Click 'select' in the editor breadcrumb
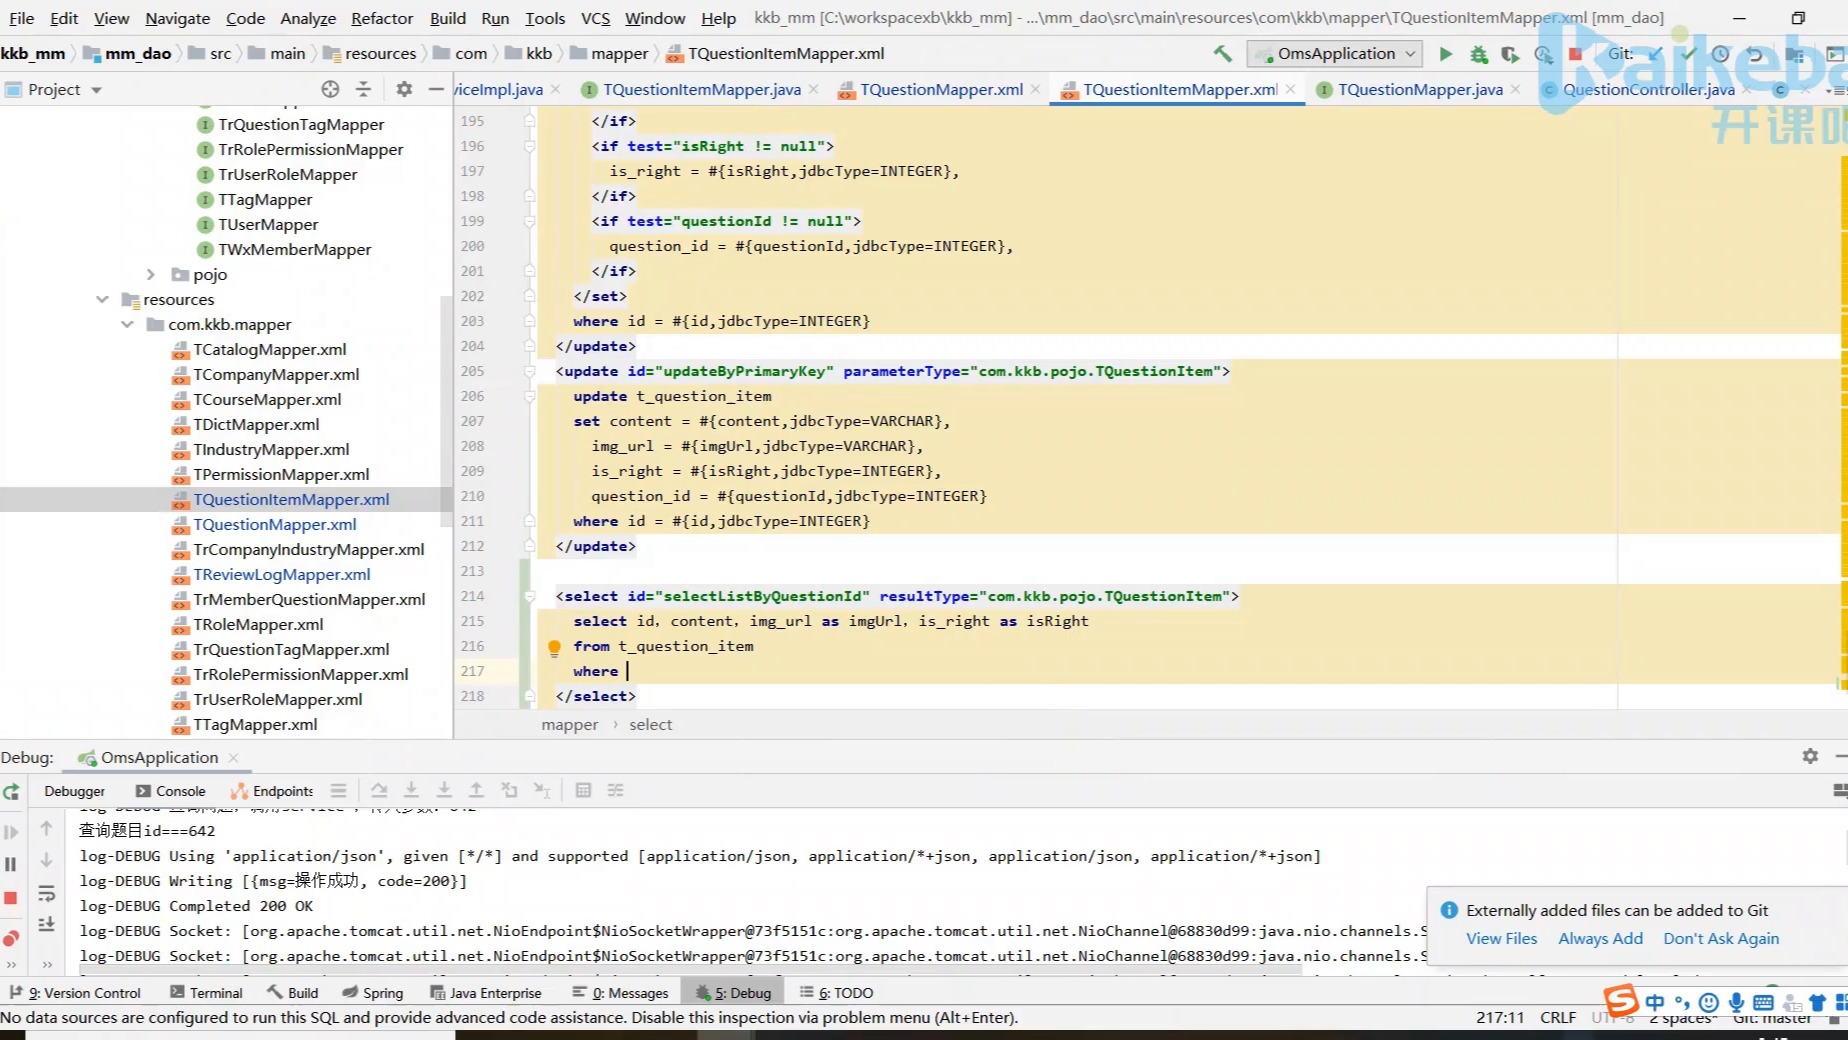The height and width of the screenshot is (1040, 1848). point(651,724)
